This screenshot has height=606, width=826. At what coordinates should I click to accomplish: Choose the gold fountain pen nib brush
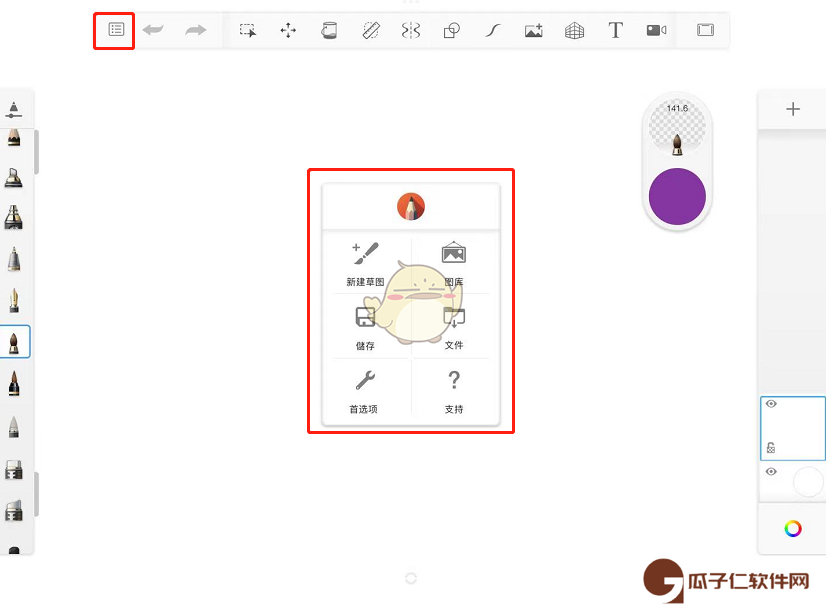[x=14, y=301]
